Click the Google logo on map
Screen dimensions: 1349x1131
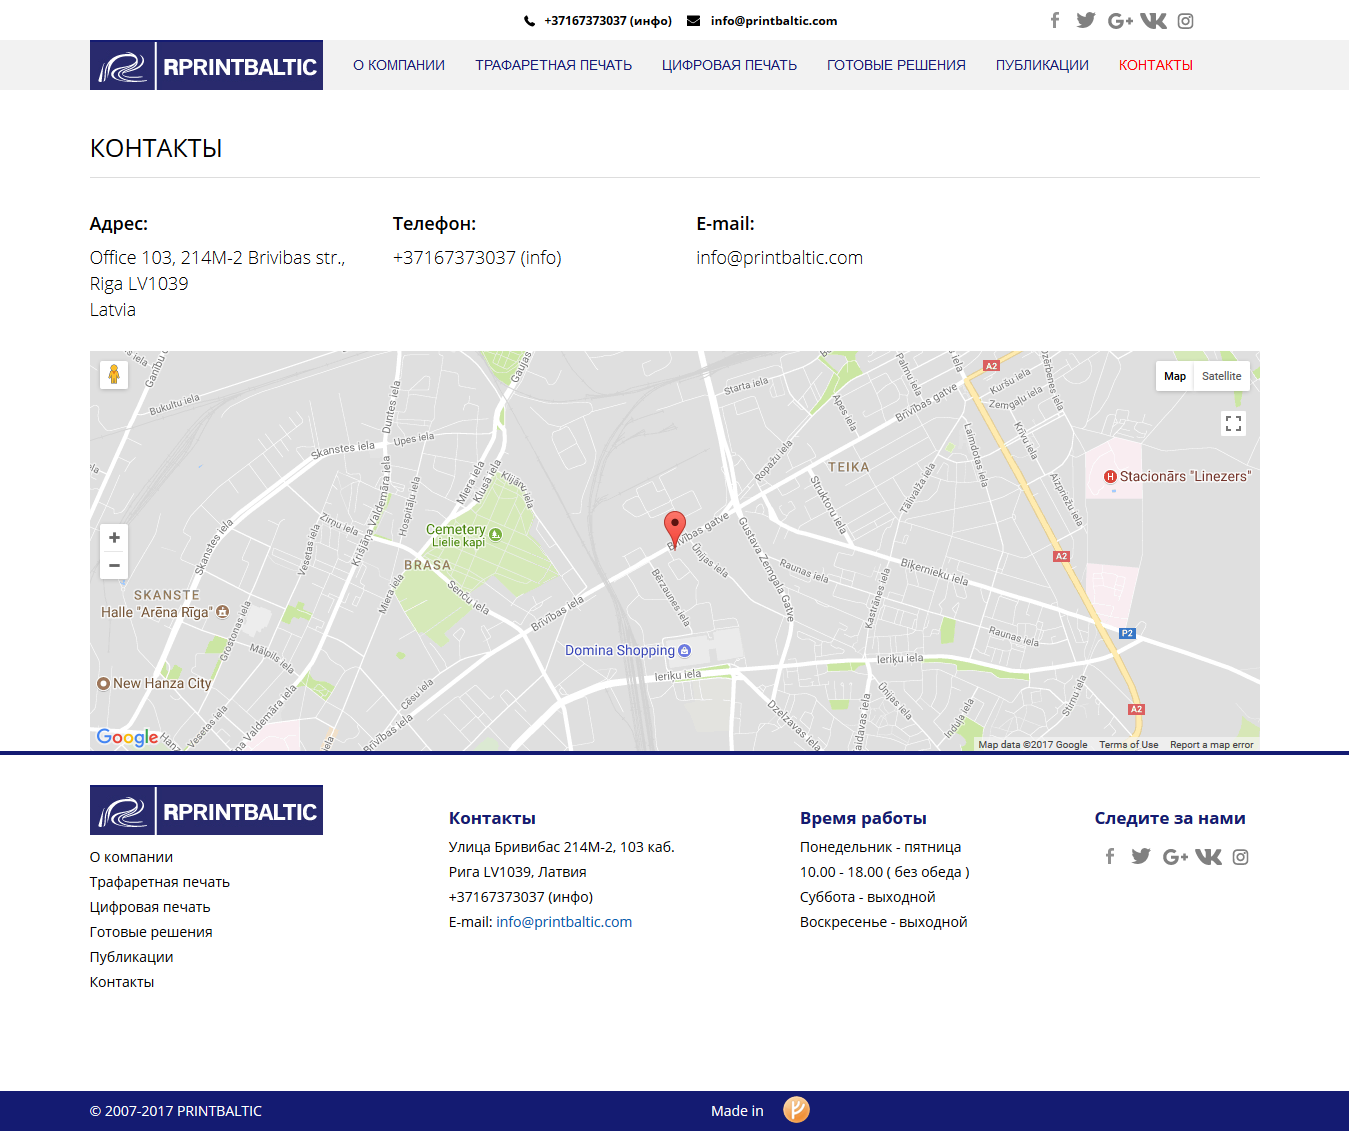[127, 737]
